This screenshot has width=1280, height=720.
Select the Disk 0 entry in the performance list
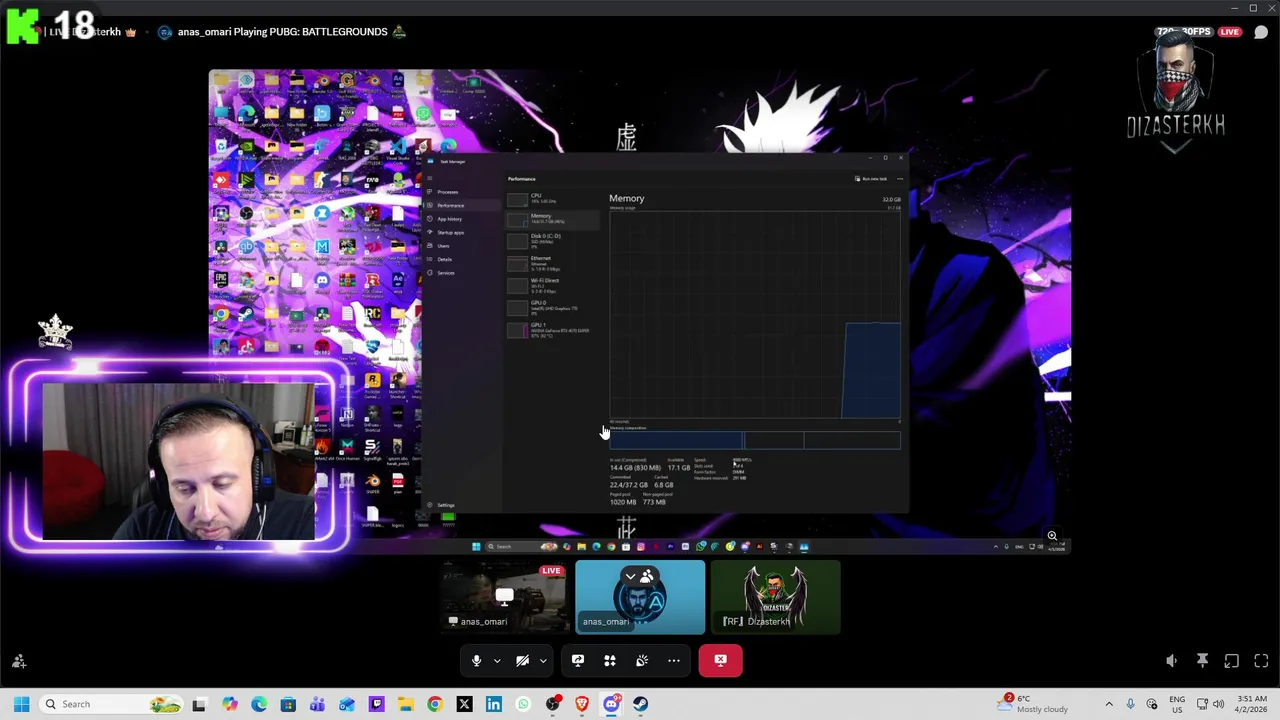552,240
